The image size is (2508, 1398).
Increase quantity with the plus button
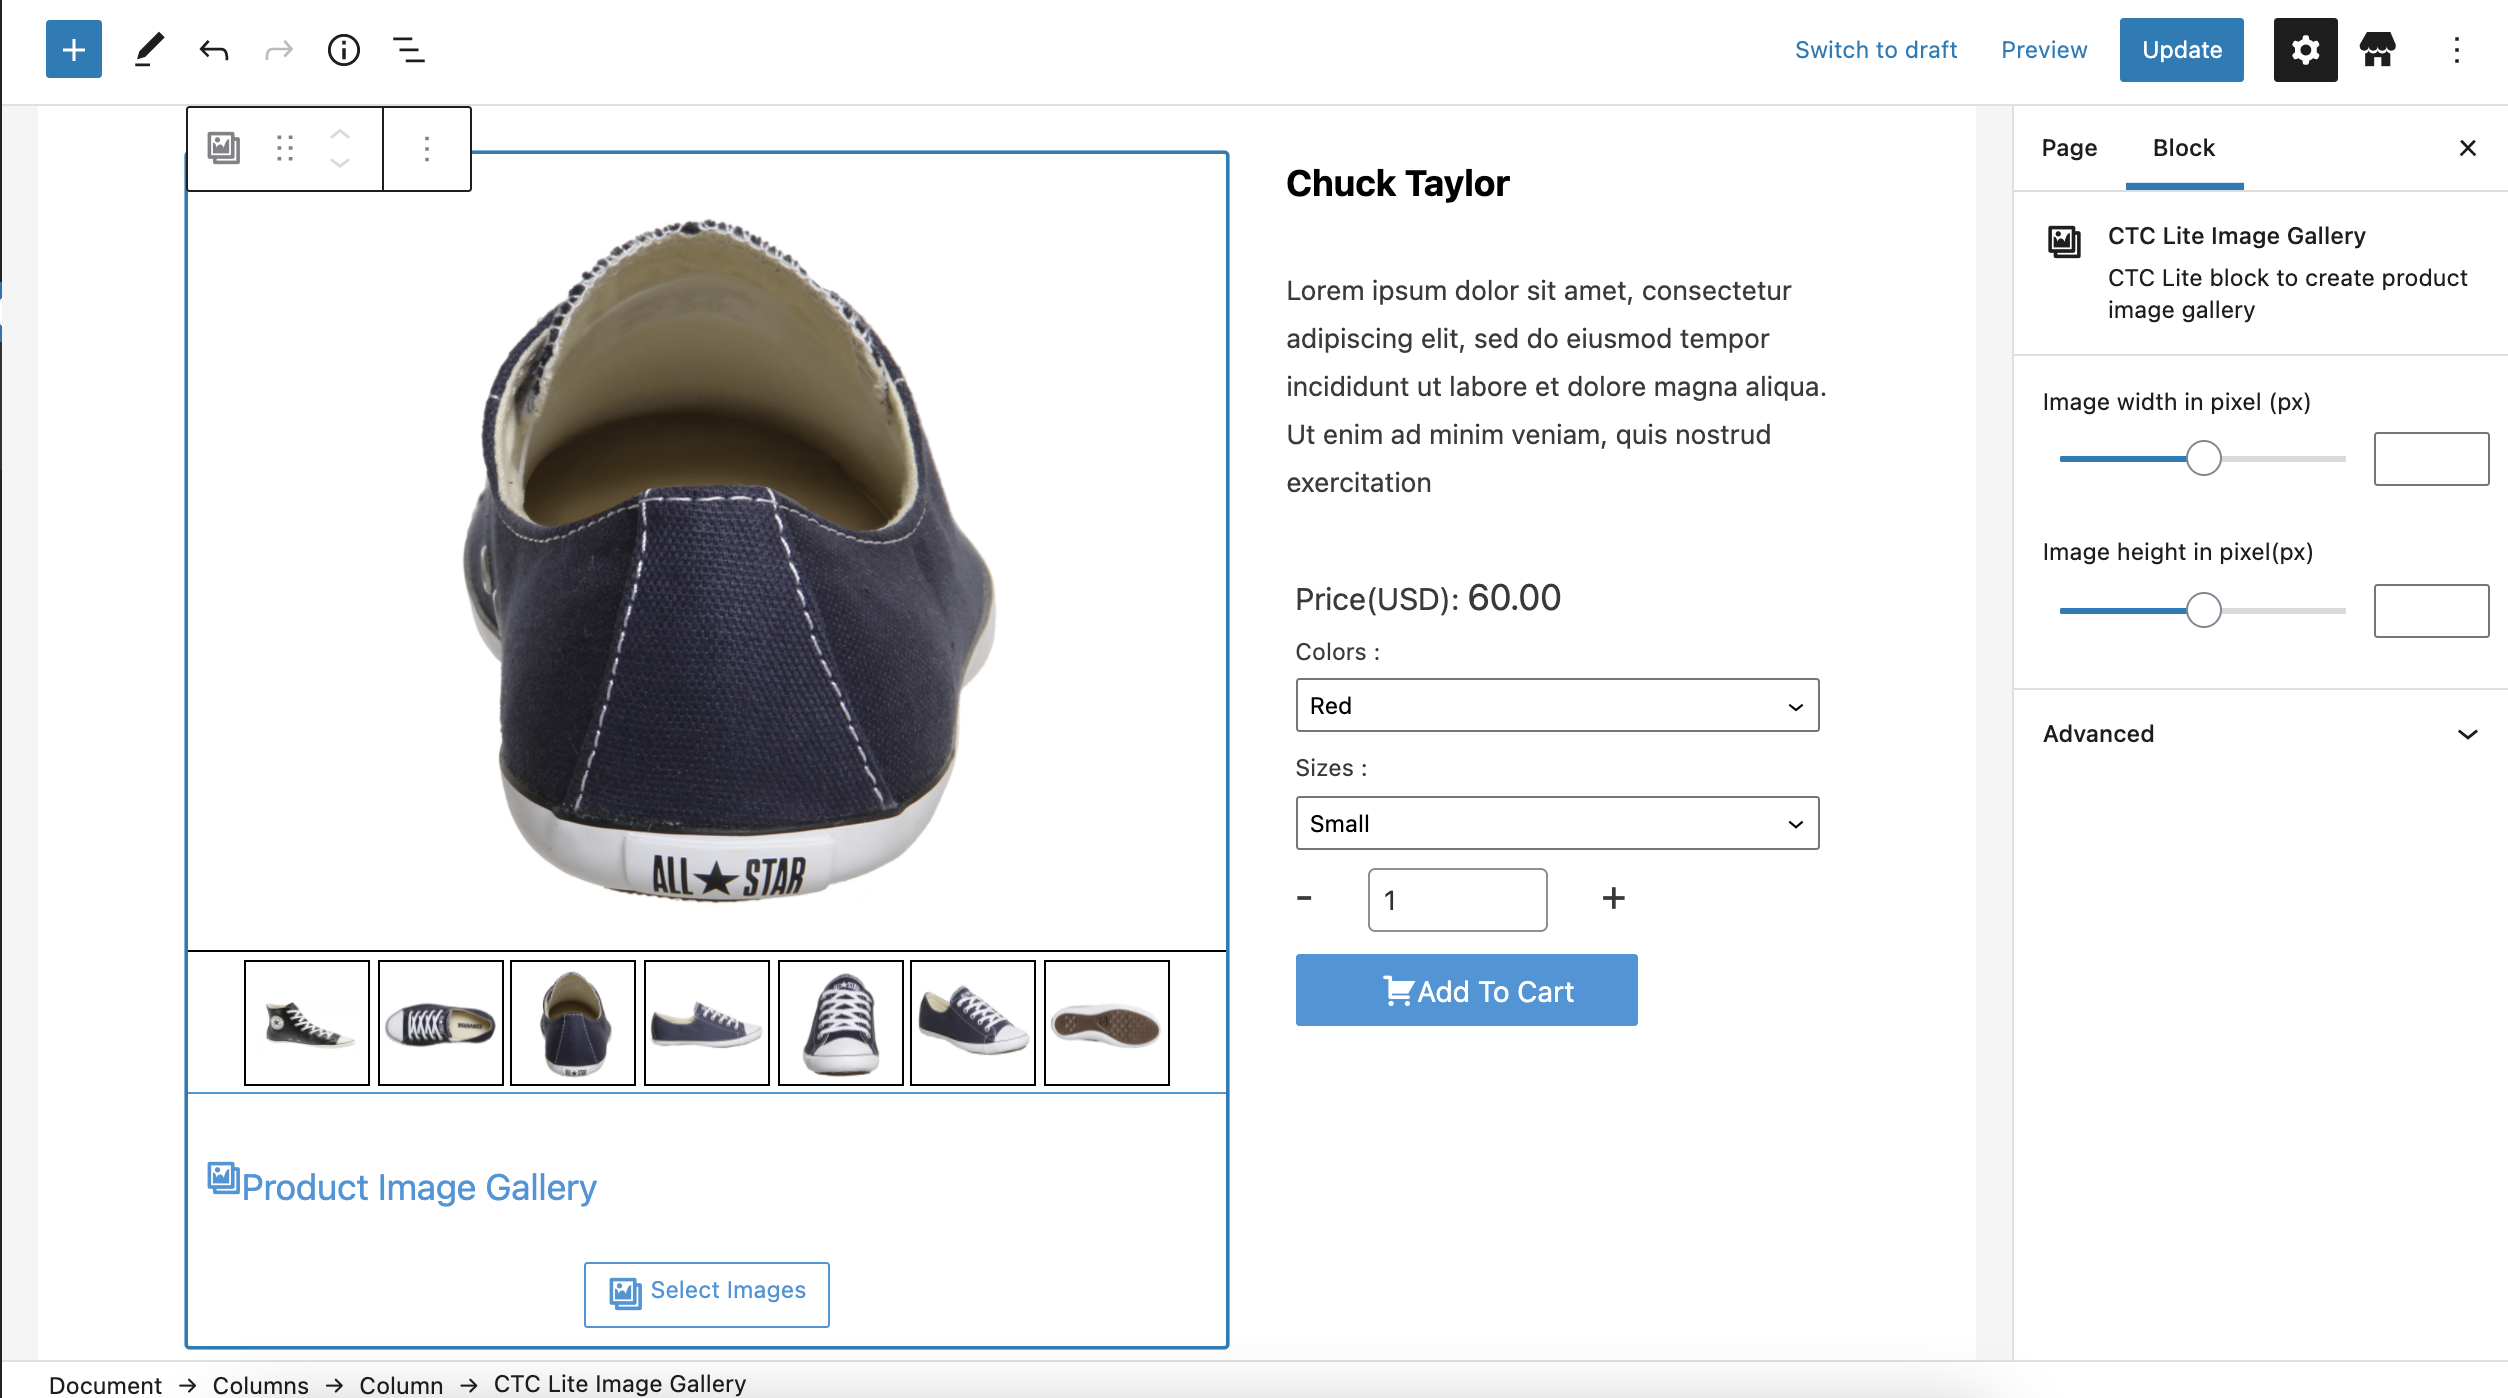(x=1613, y=898)
